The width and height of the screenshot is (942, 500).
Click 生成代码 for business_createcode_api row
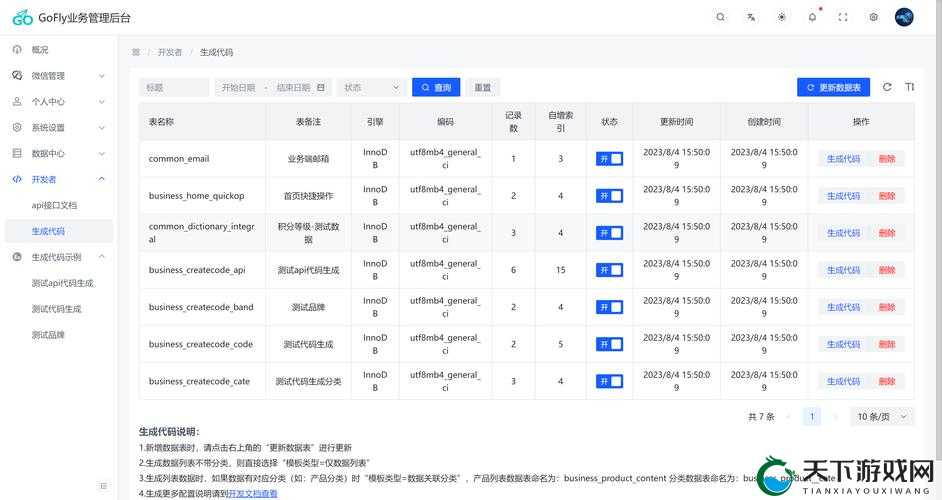(x=843, y=270)
